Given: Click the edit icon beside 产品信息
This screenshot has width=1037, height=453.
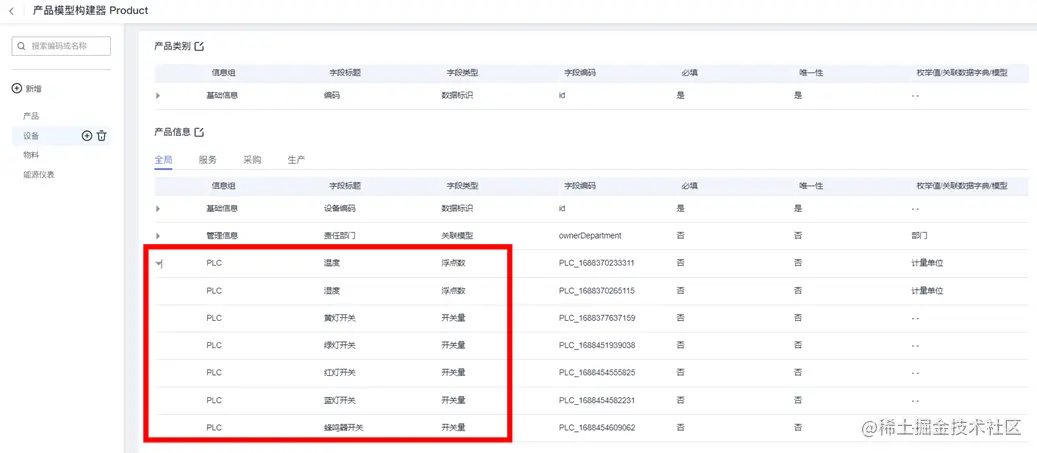Looking at the screenshot, I should click(x=199, y=132).
